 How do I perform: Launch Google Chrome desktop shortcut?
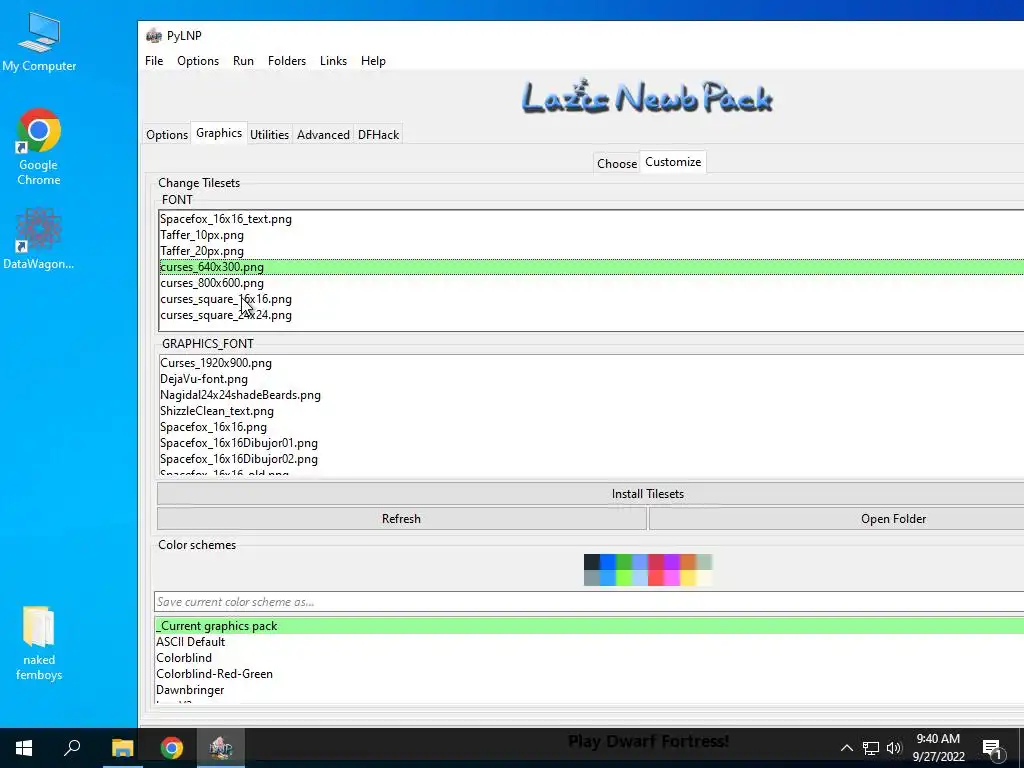[x=39, y=147]
